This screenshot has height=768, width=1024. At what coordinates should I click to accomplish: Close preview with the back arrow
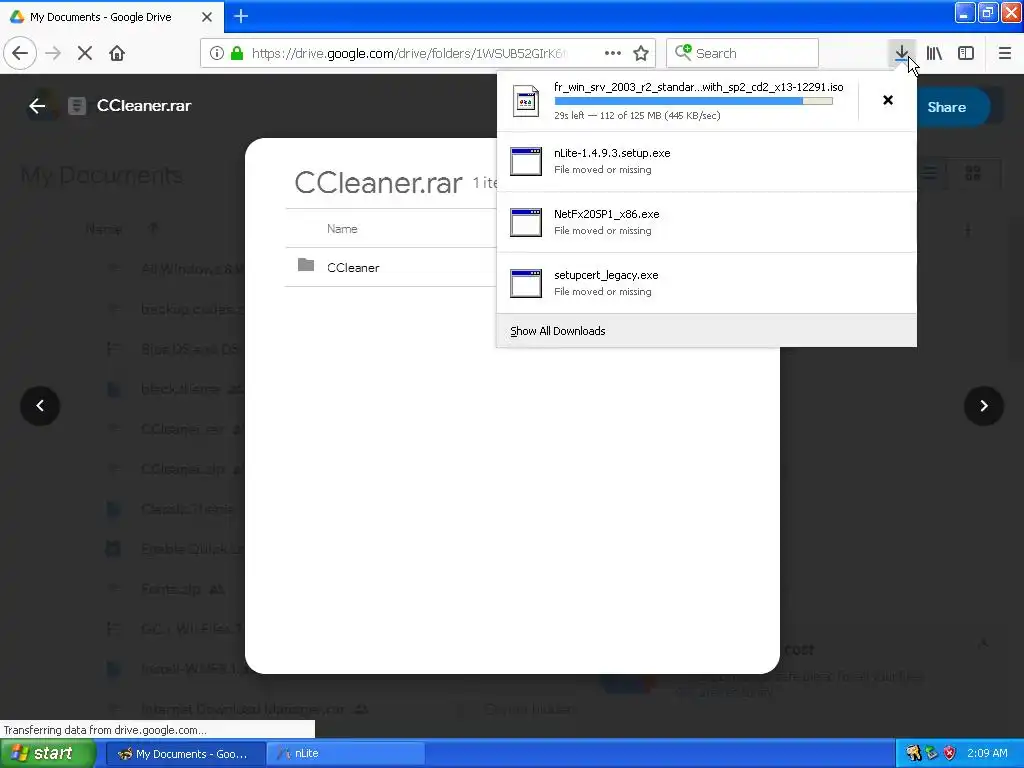coord(37,106)
